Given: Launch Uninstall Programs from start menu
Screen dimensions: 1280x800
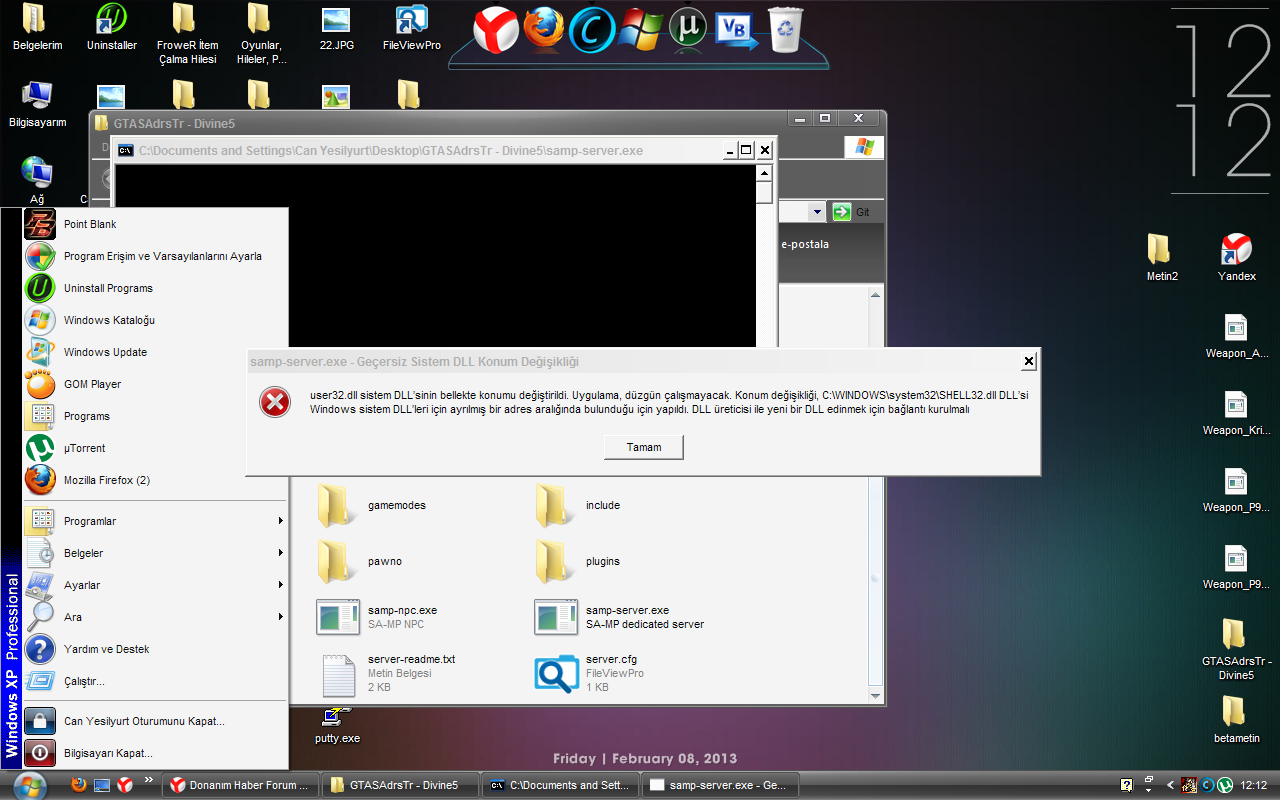Looking at the screenshot, I should coord(155,289).
